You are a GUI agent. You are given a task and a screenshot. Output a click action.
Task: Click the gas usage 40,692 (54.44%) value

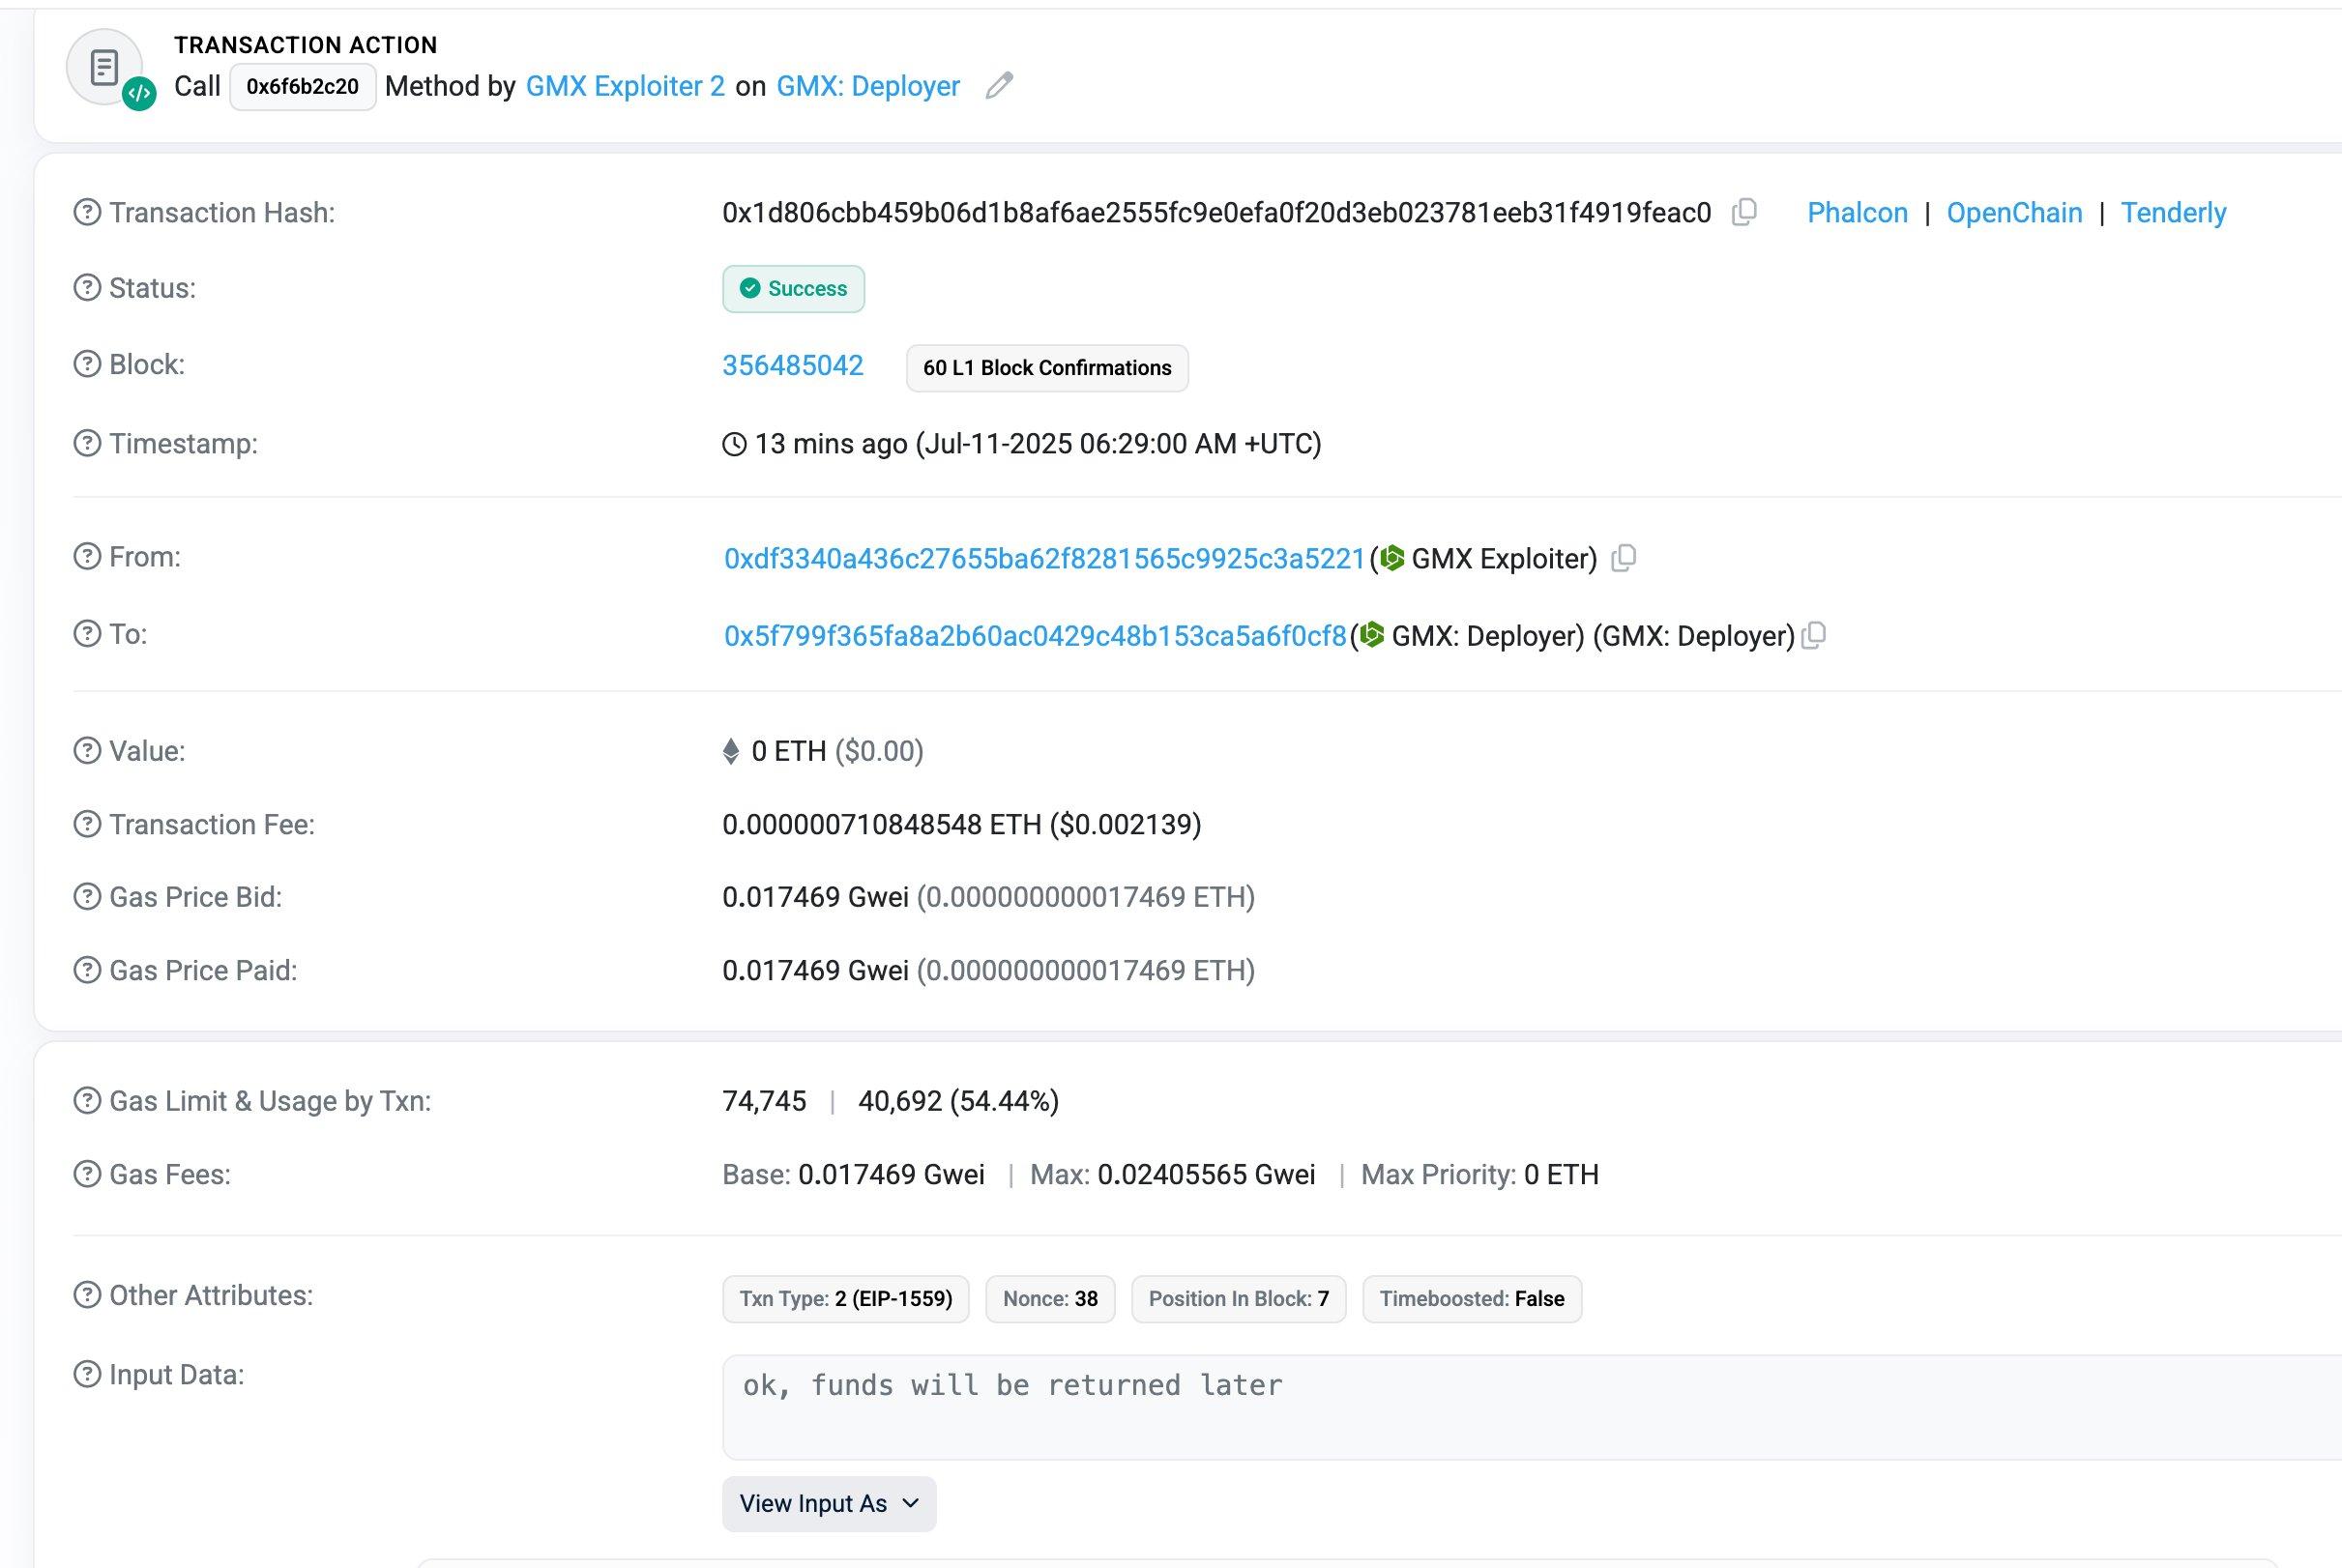(x=958, y=1101)
